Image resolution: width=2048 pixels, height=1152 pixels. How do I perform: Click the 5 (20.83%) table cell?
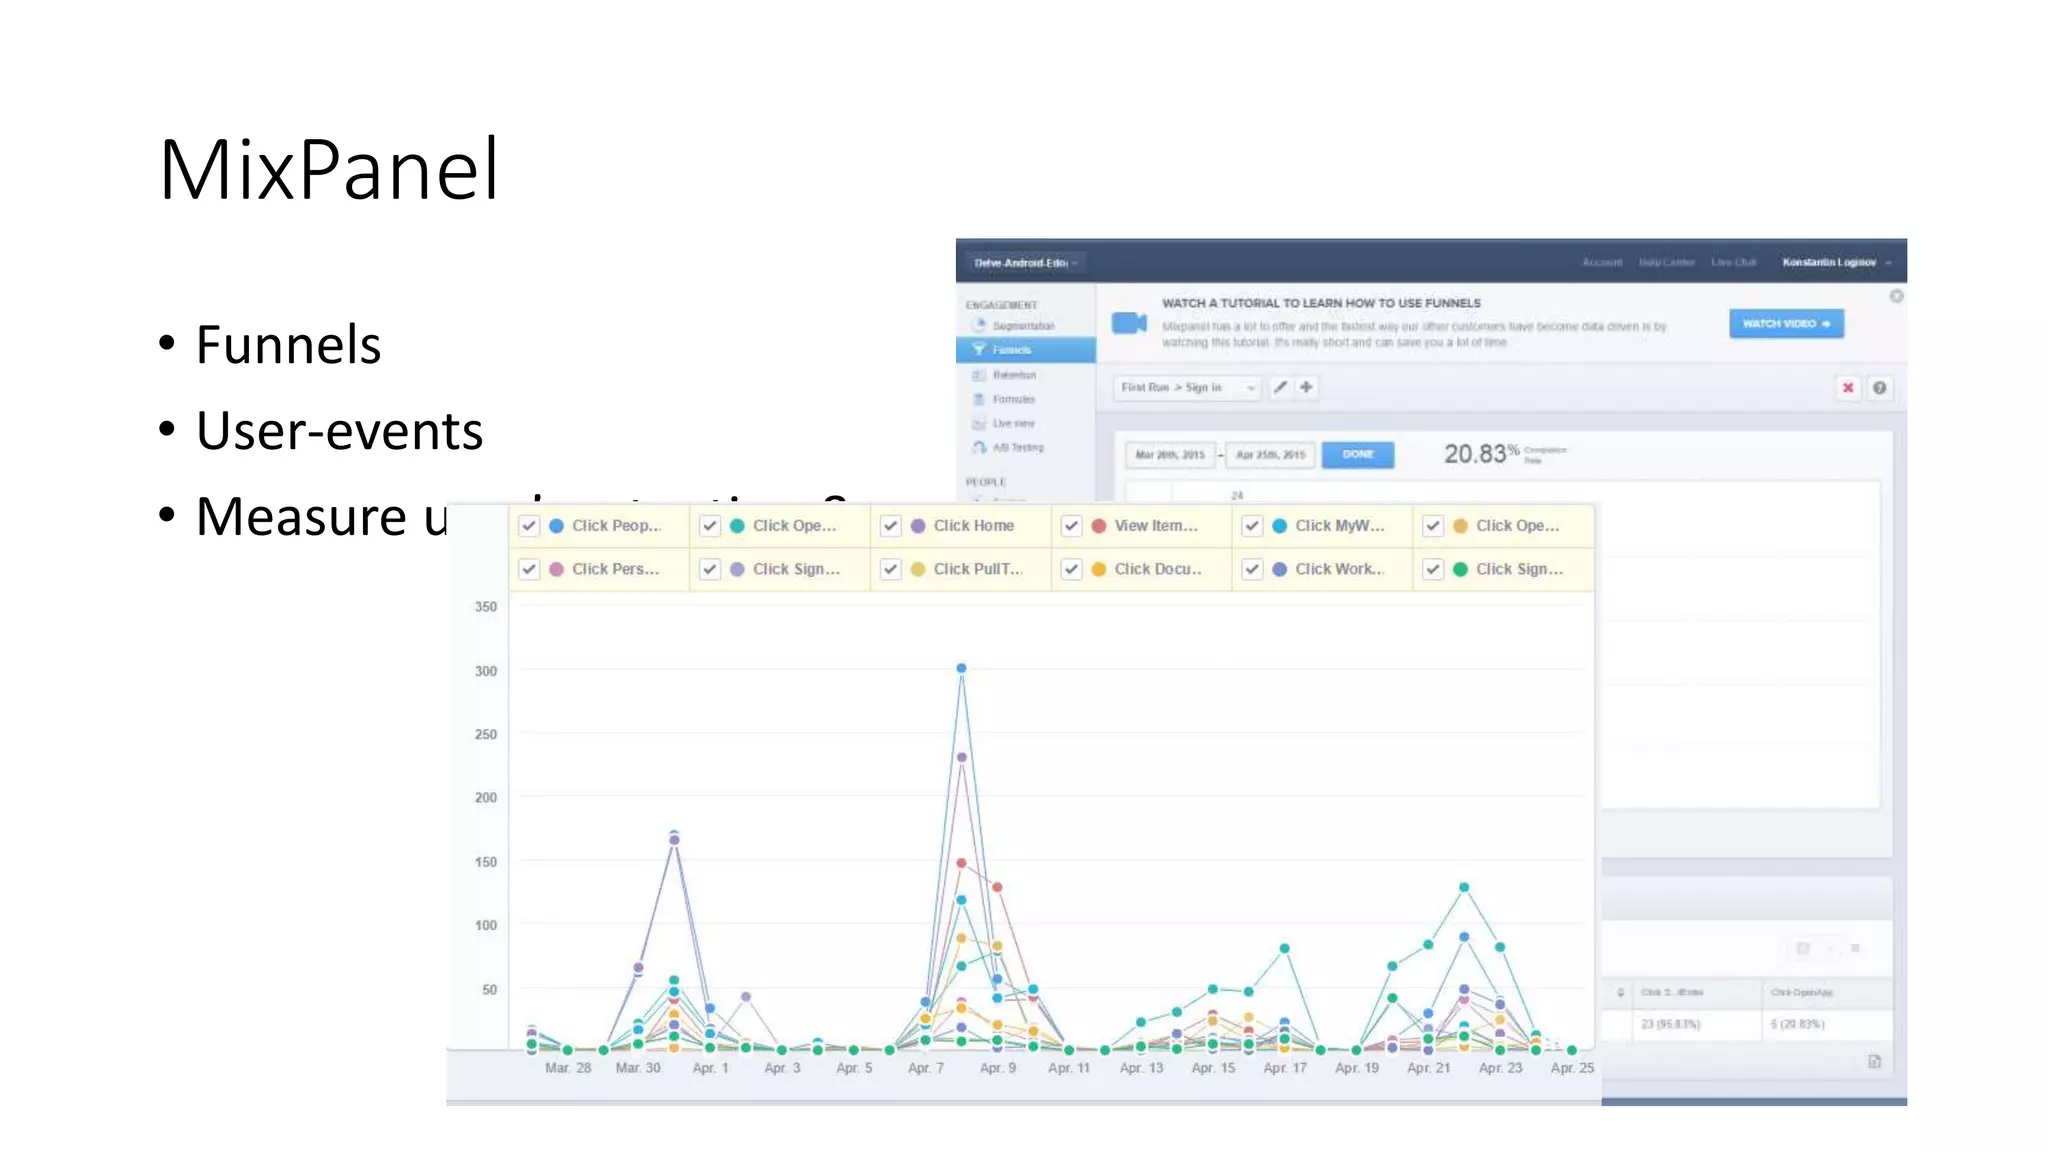coord(1797,1024)
